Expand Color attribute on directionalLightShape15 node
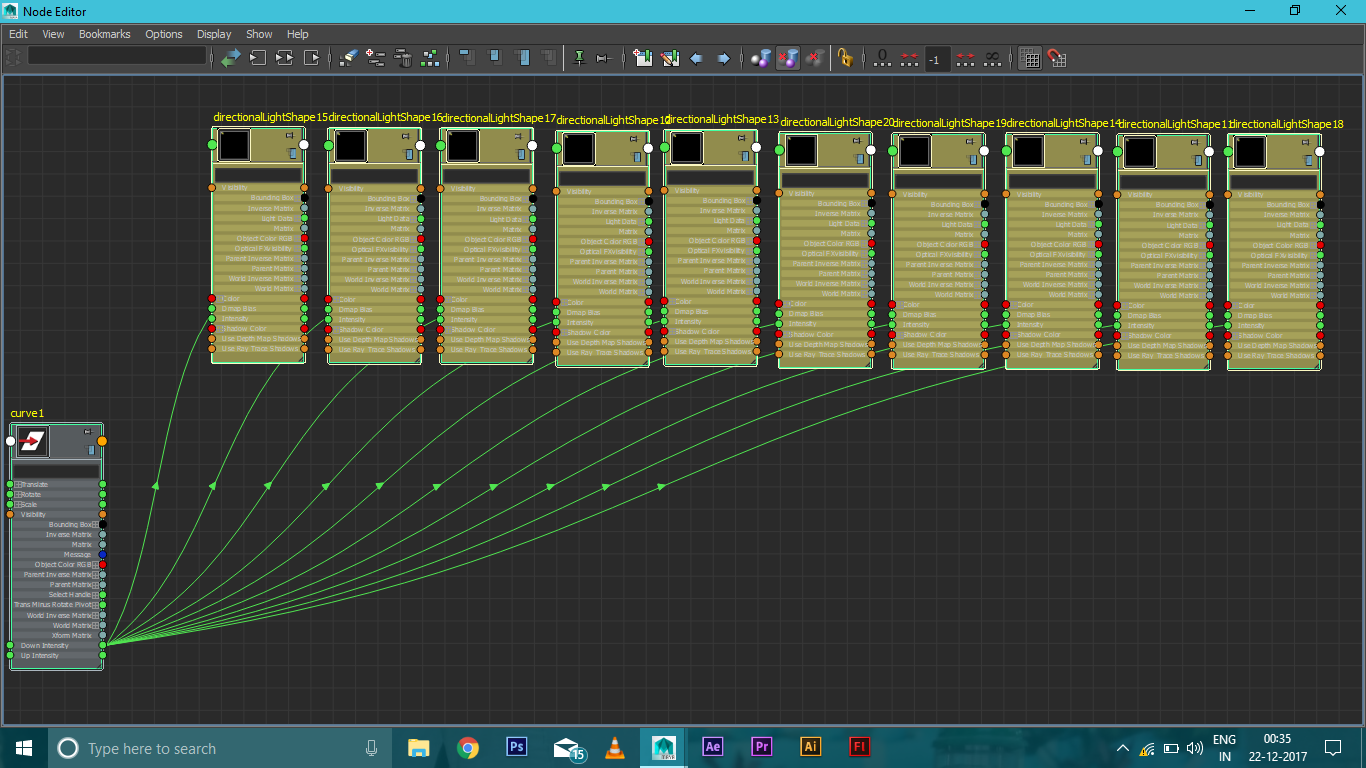Screen dimensions: 1366x768 (x=222, y=299)
